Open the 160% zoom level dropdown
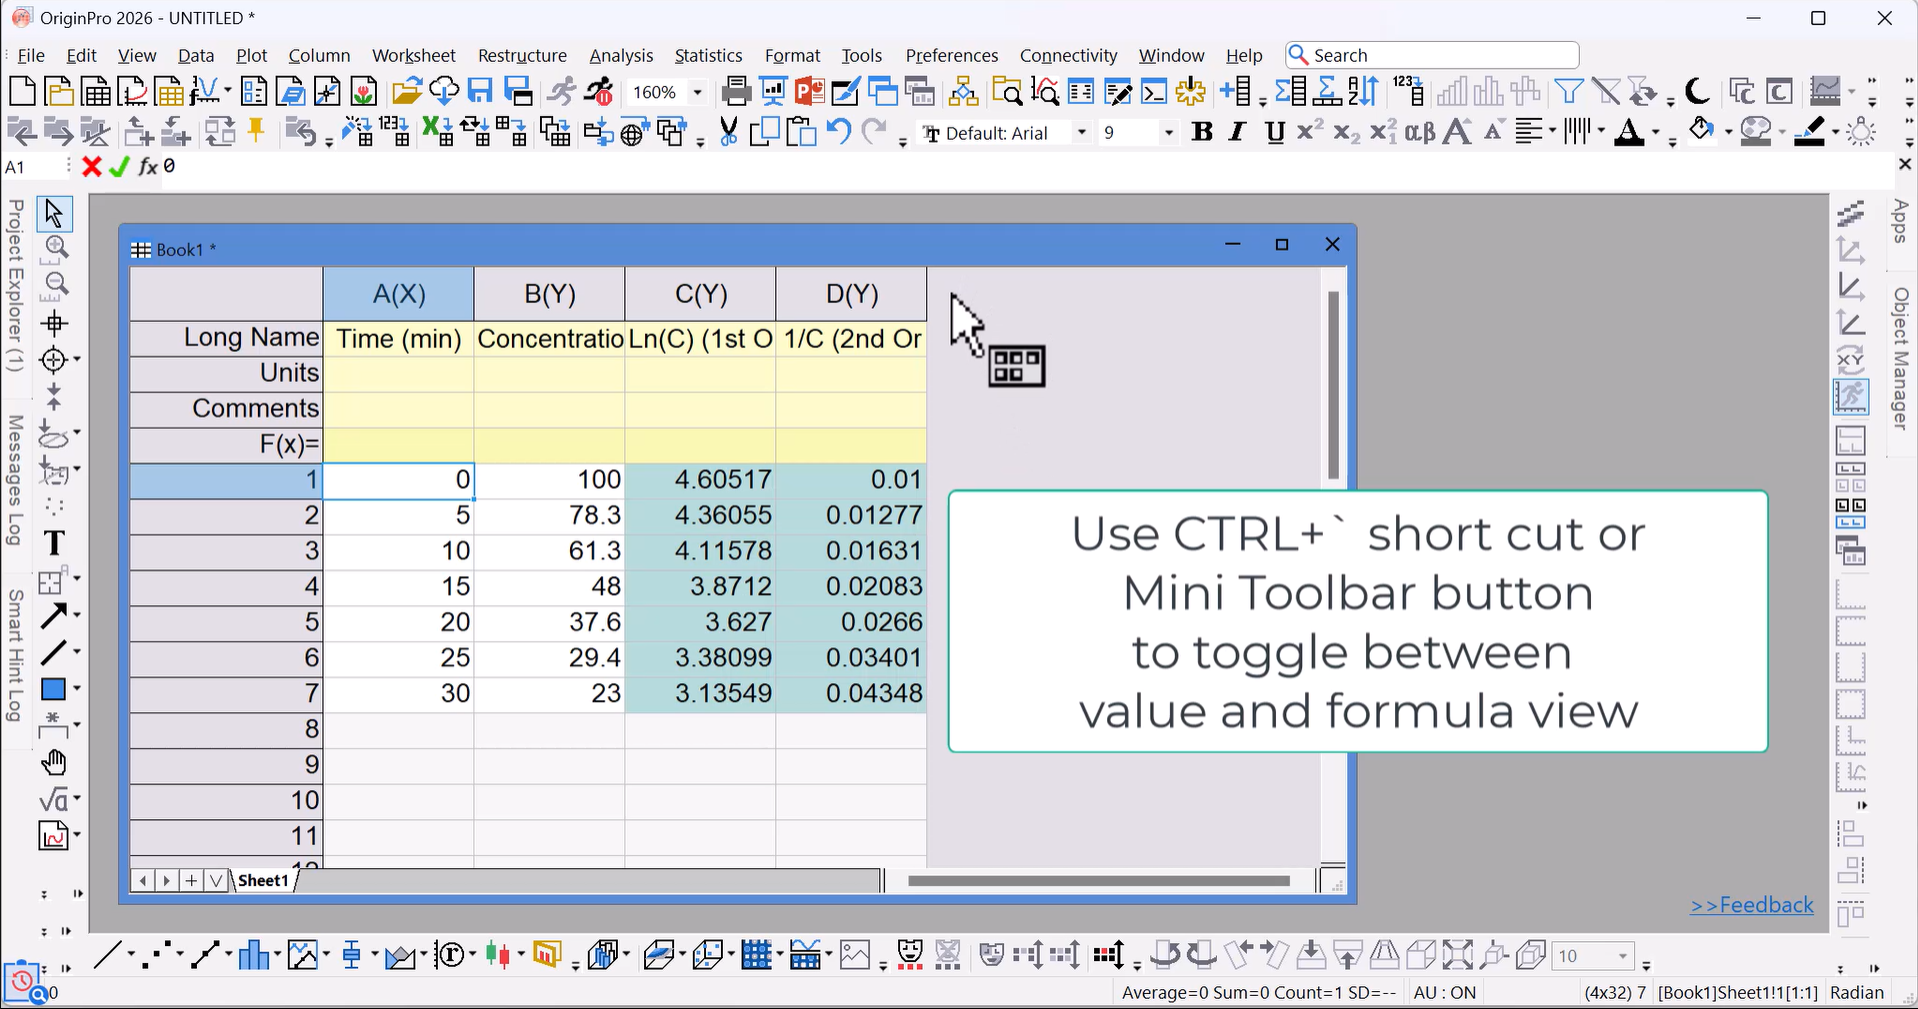Viewport: 1918px width, 1009px height. coord(697,93)
